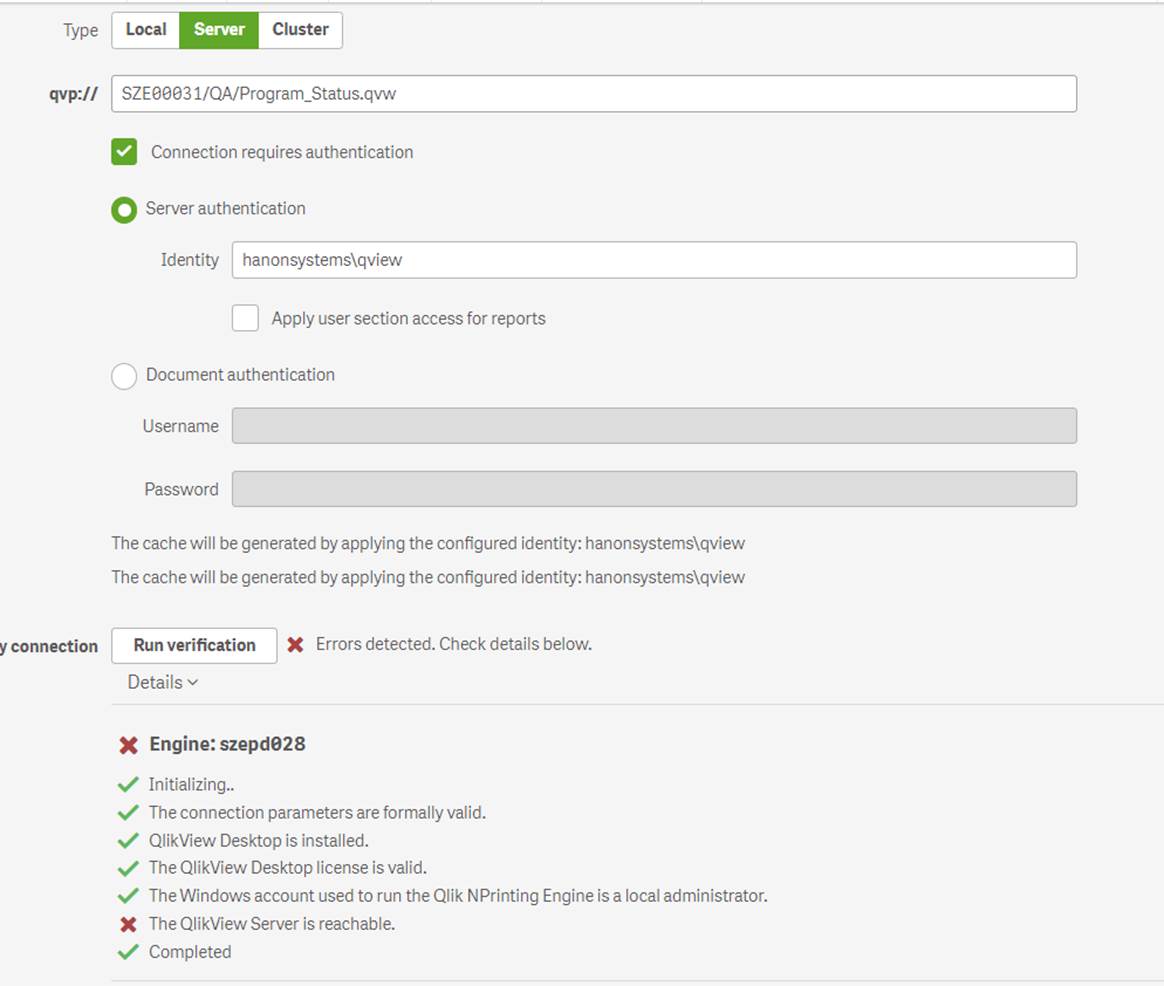Switch connection type to Local
This screenshot has height=986, width=1164.
[145, 30]
